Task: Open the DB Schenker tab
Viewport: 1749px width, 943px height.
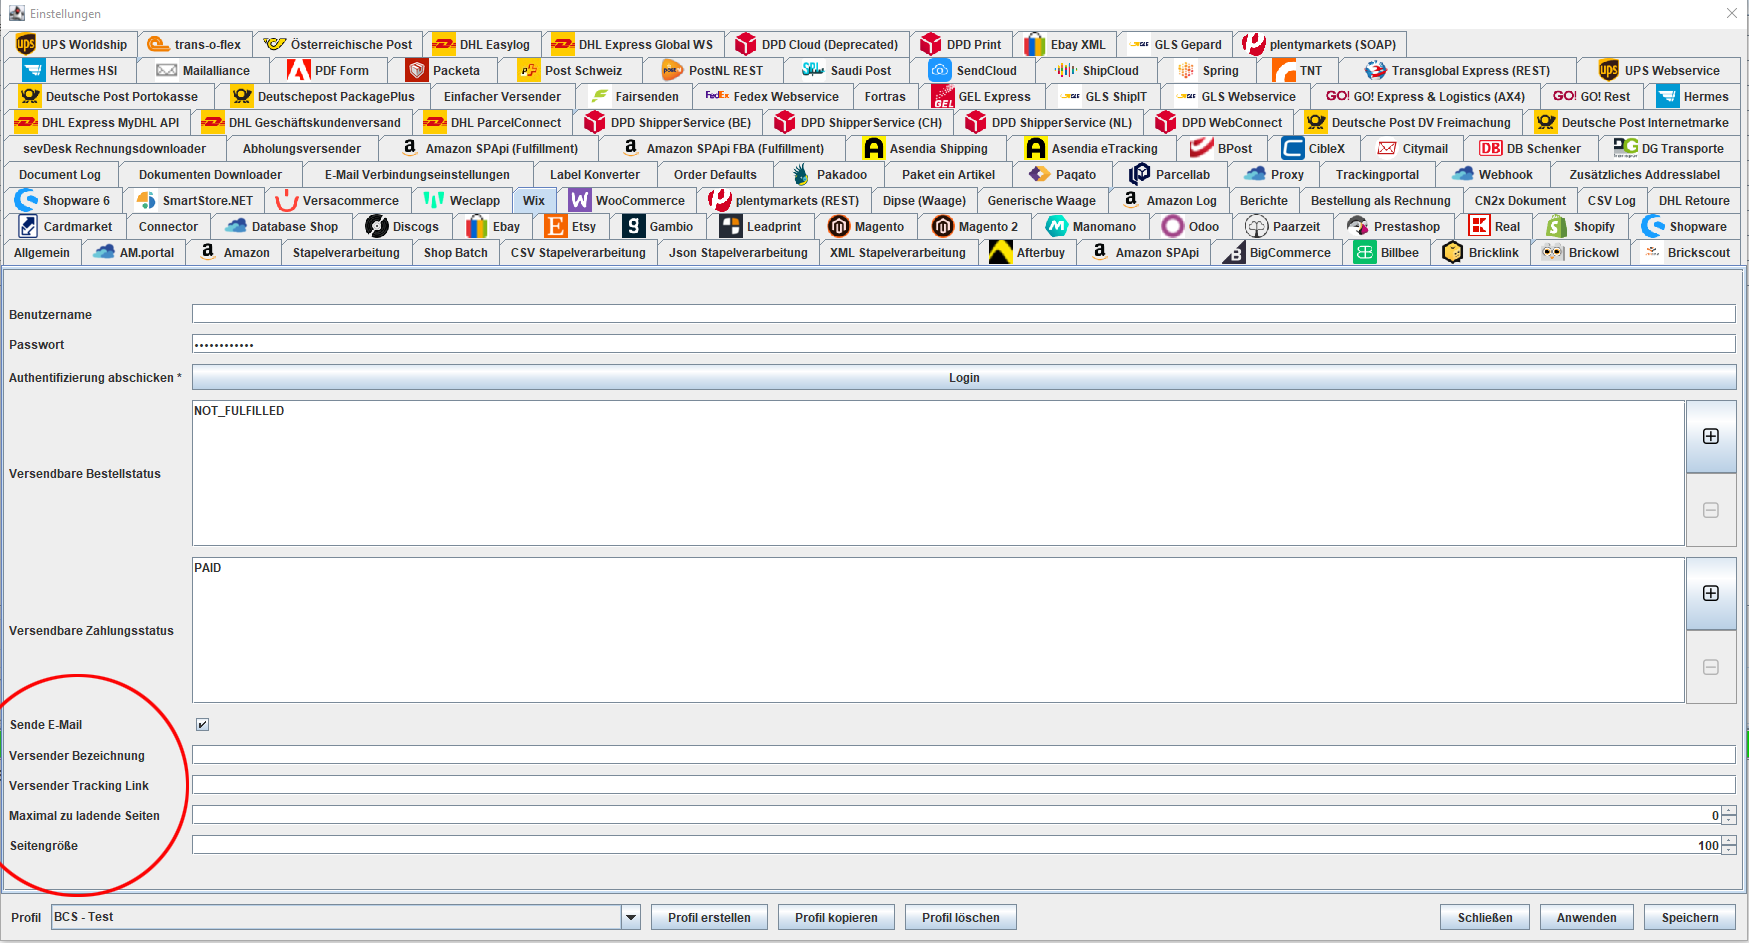Action: 1531,148
